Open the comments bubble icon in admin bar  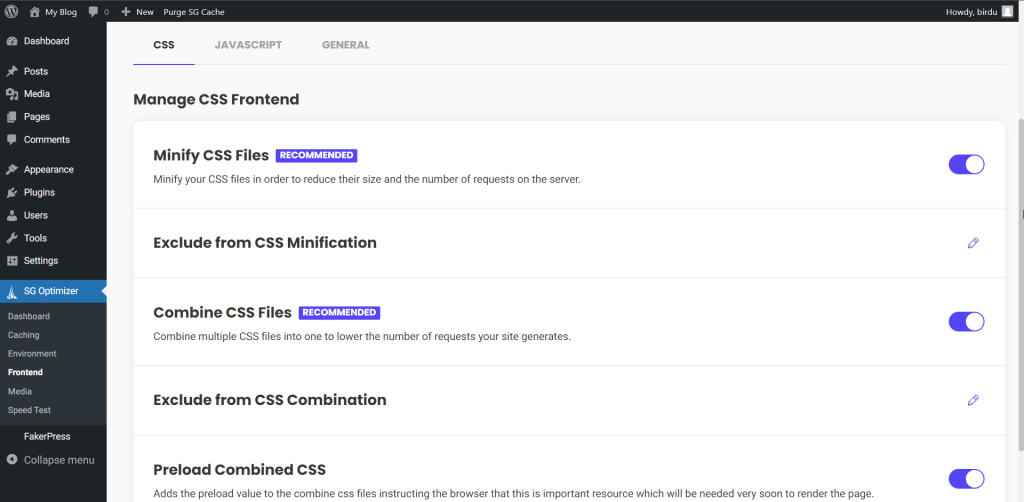(93, 12)
